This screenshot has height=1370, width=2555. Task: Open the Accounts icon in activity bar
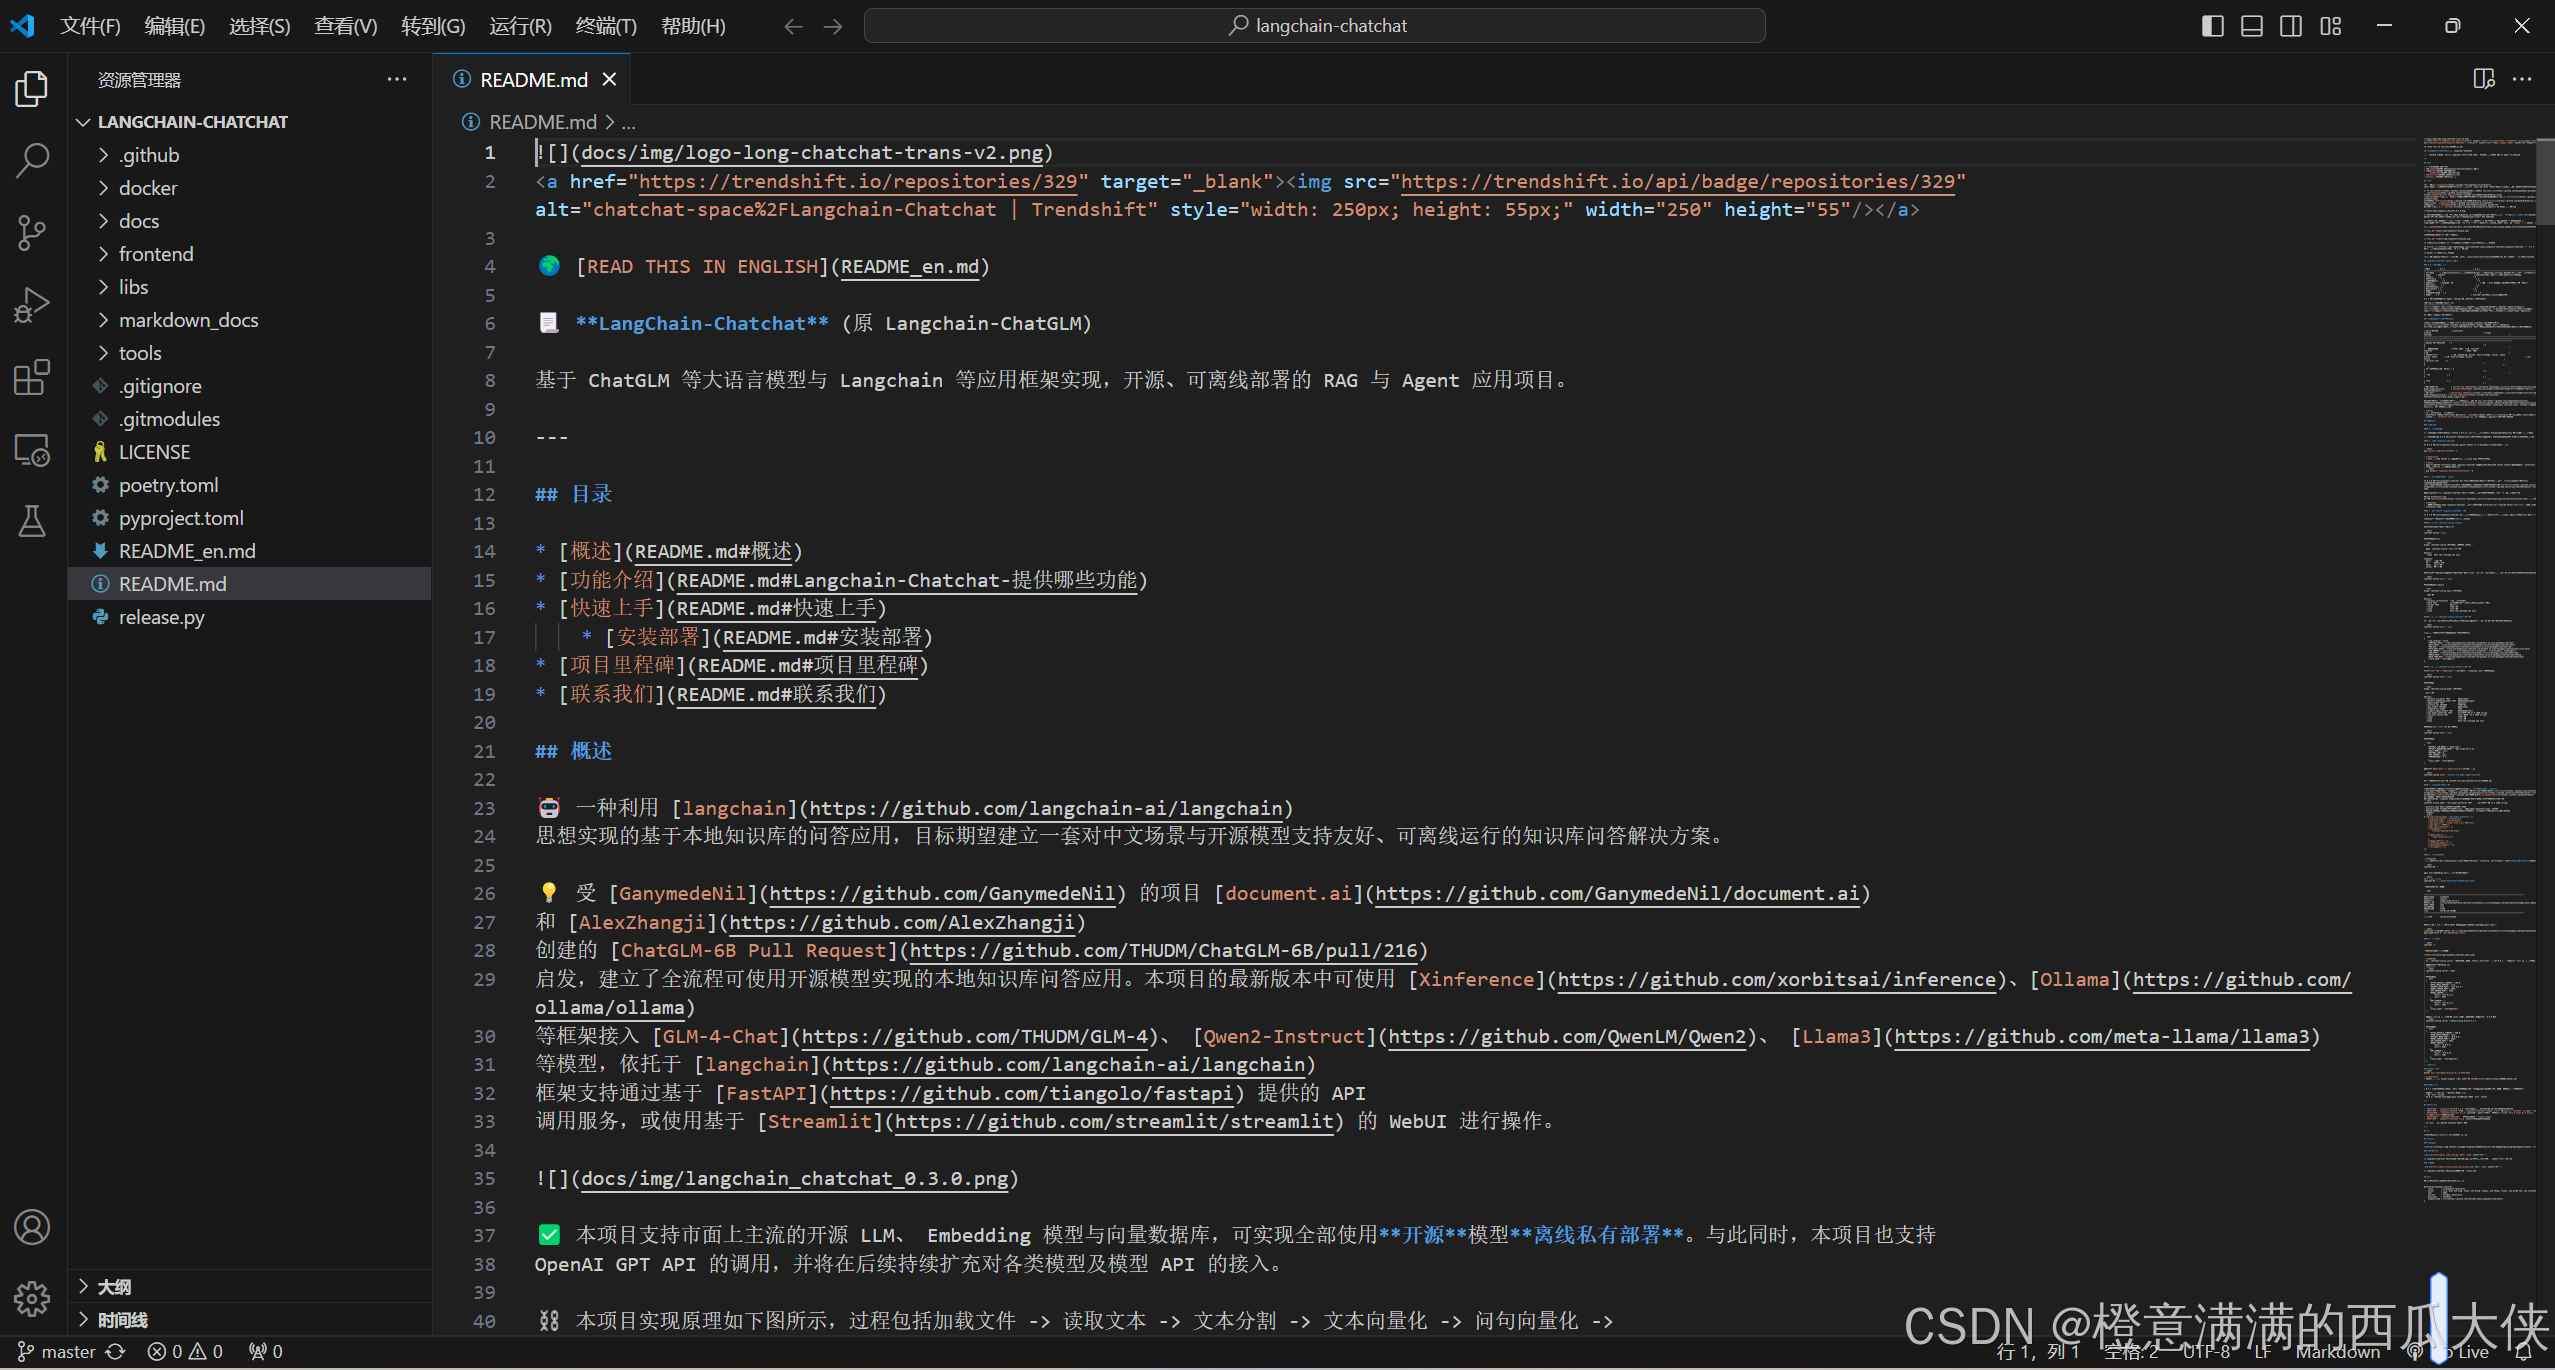coord(32,1226)
